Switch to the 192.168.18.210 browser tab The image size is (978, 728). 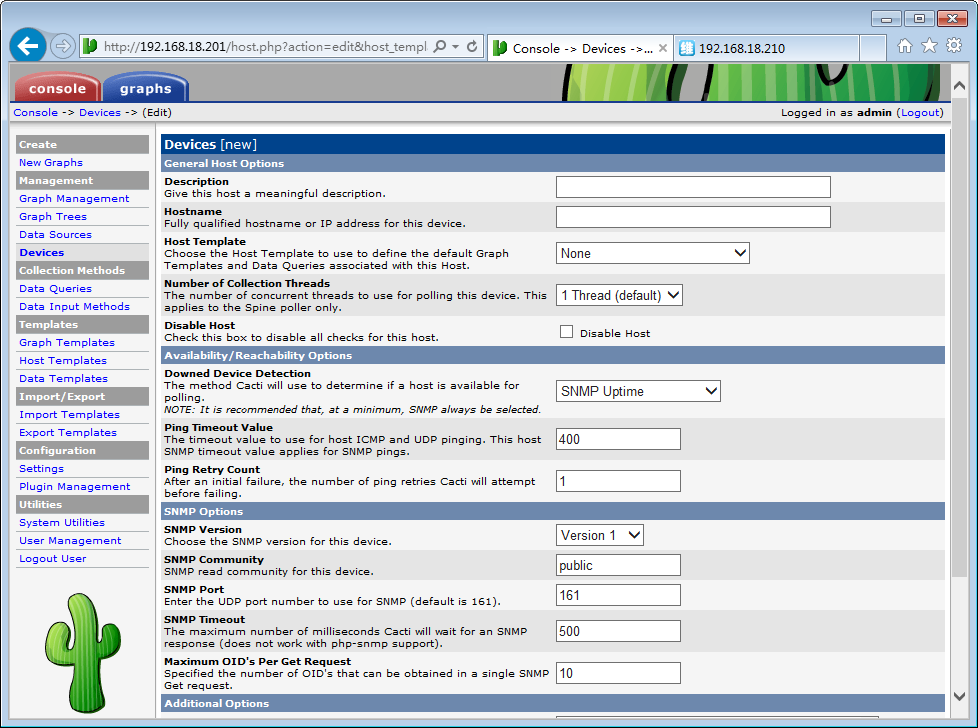click(x=767, y=48)
